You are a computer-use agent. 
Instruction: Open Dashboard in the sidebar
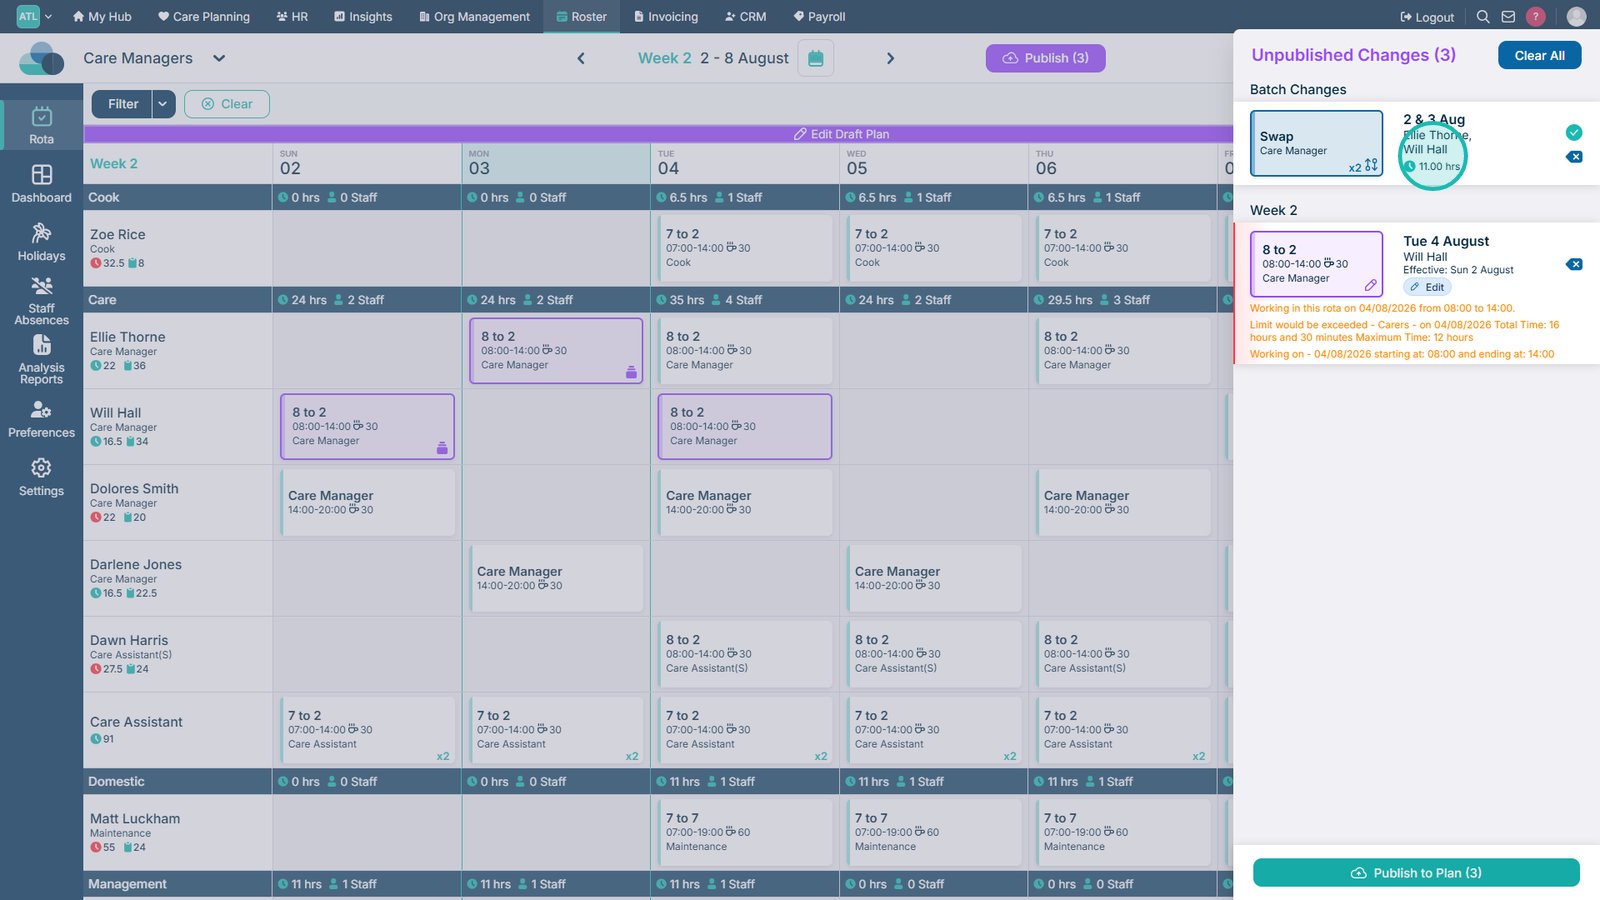tap(41, 184)
